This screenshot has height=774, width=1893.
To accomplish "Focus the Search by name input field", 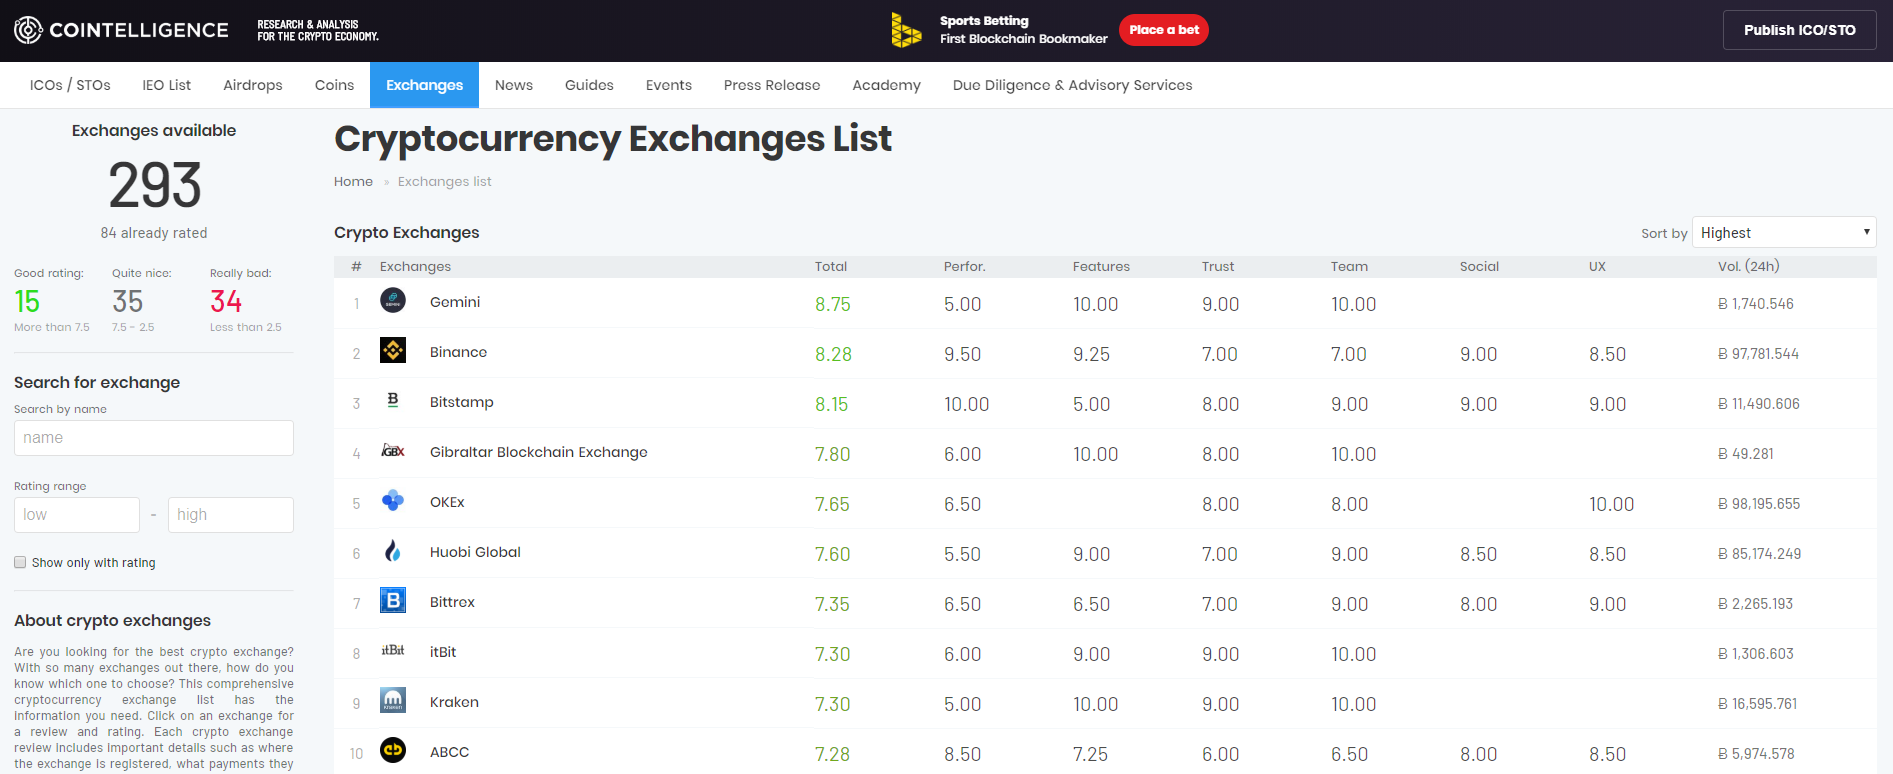I will [x=154, y=438].
